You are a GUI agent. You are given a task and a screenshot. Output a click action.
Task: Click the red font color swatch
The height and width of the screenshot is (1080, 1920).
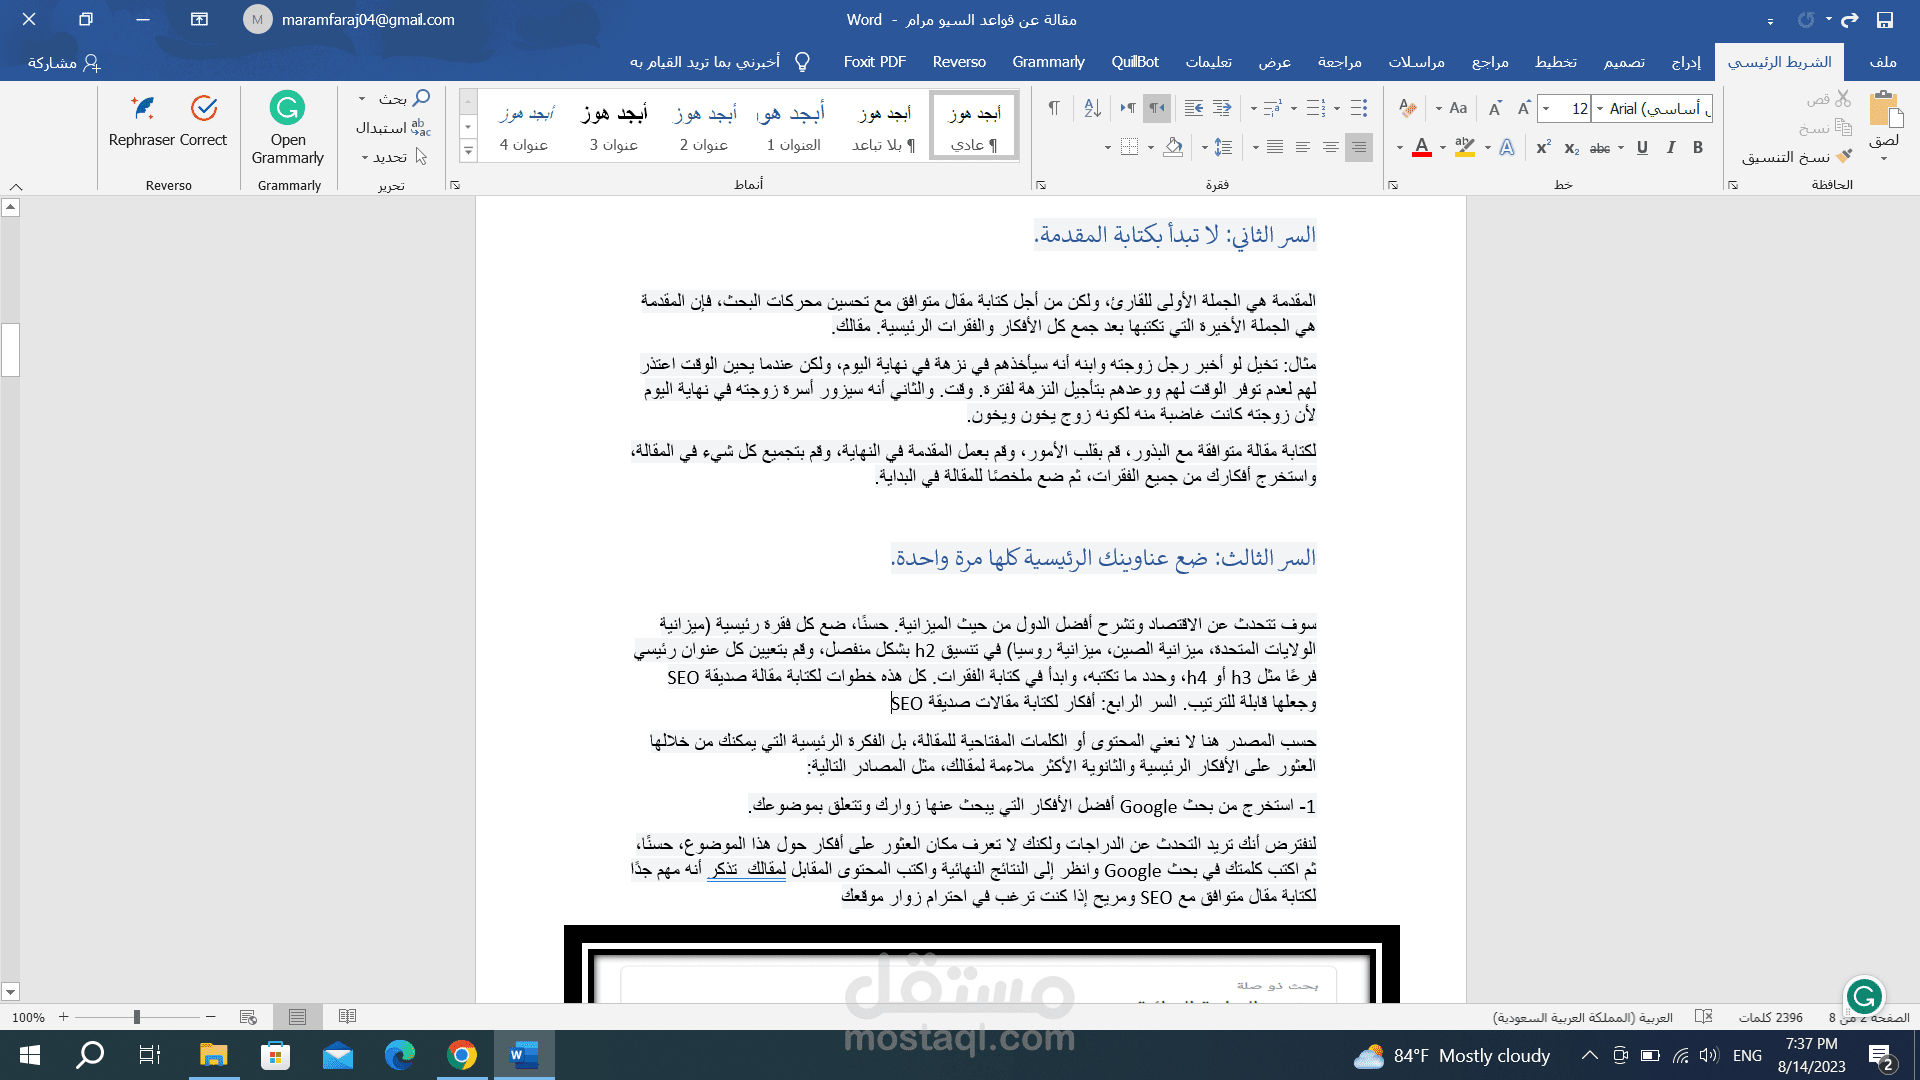click(1421, 148)
